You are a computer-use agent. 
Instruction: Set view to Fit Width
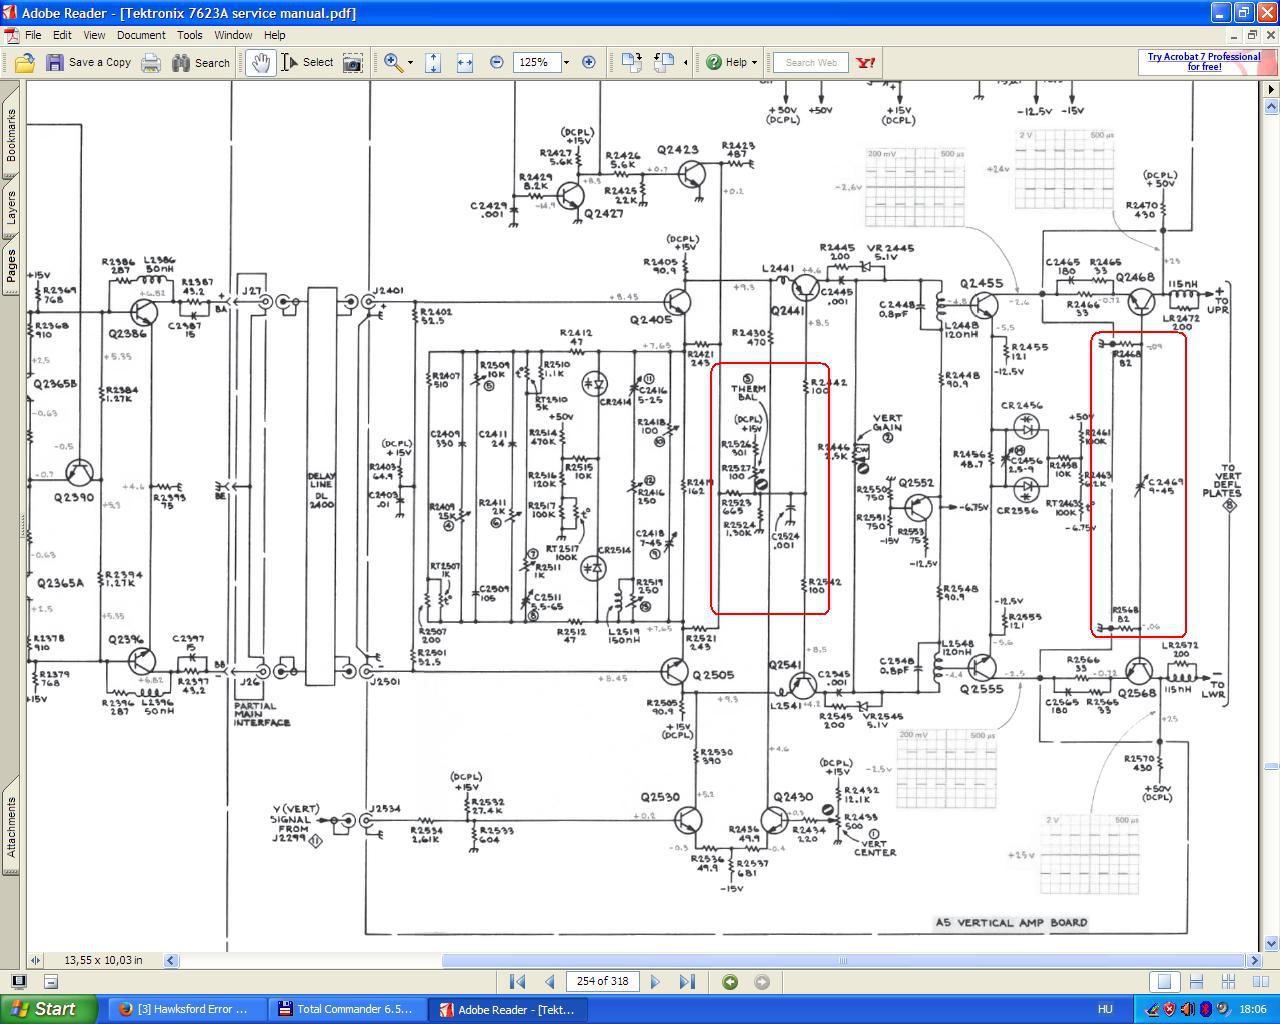tap(465, 63)
